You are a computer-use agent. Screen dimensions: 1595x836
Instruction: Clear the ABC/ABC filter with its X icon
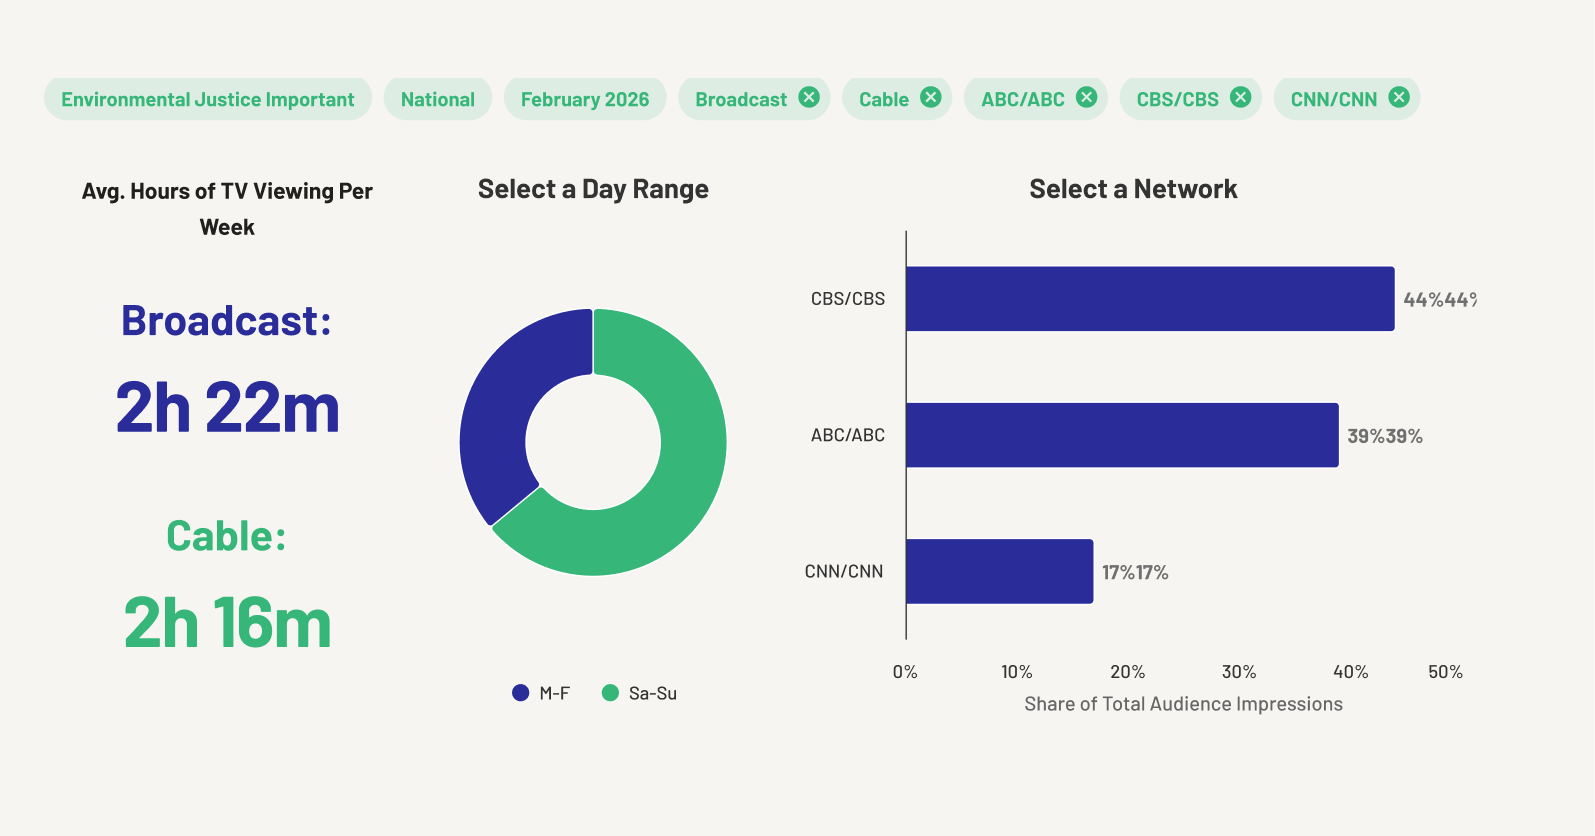tap(1087, 97)
